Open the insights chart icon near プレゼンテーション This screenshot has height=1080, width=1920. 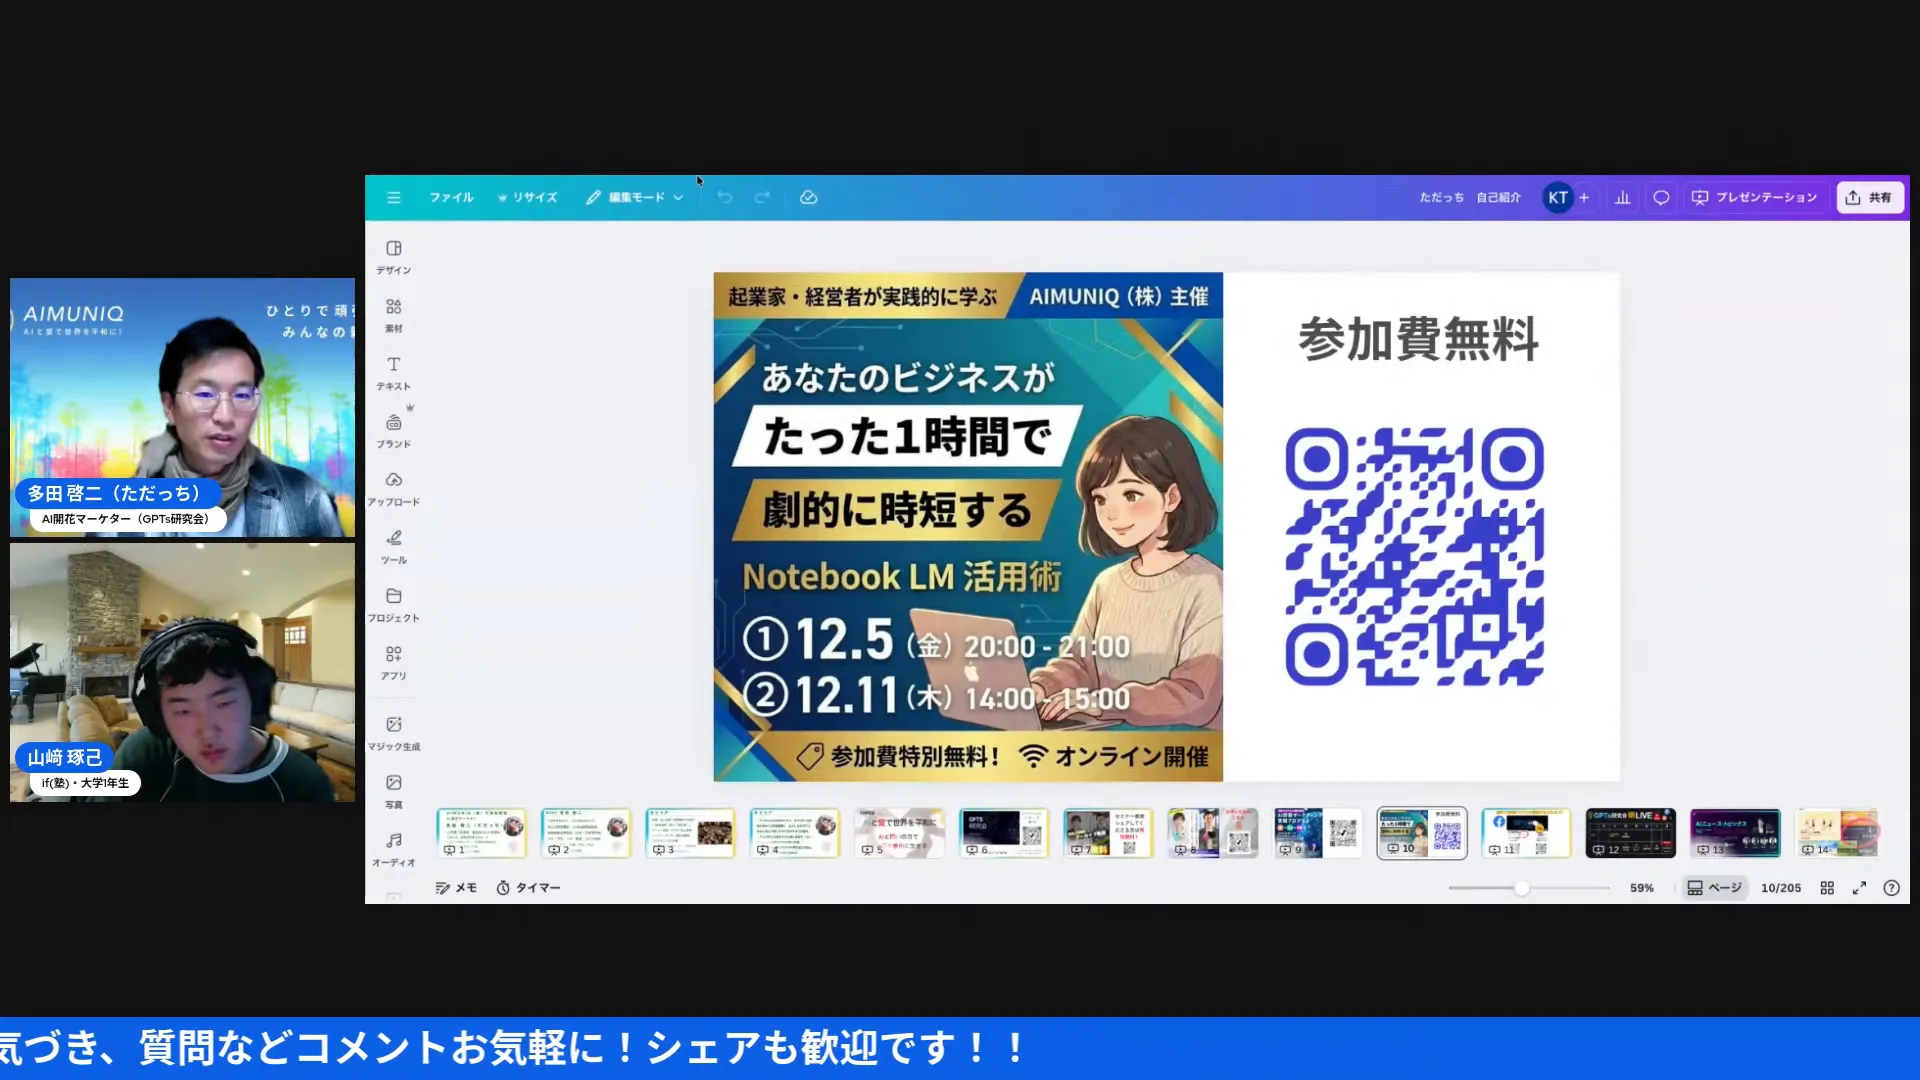click(x=1622, y=197)
